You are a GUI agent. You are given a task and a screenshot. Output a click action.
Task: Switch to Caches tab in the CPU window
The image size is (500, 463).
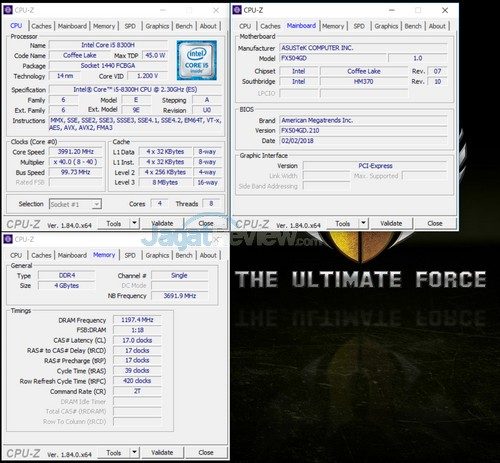(41, 26)
